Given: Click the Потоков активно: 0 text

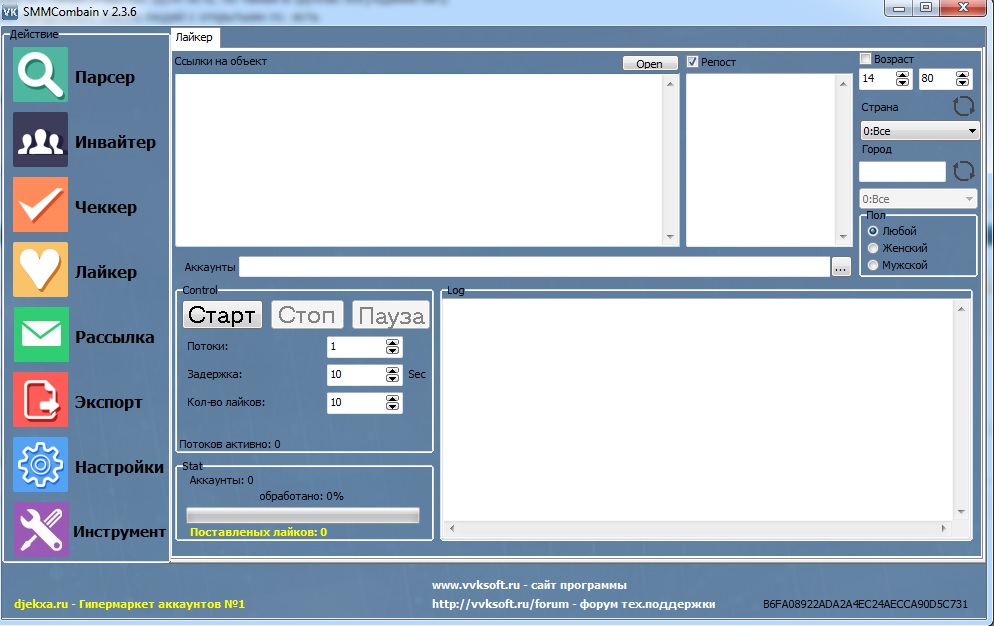Looking at the screenshot, I should (x=229, y=444).
